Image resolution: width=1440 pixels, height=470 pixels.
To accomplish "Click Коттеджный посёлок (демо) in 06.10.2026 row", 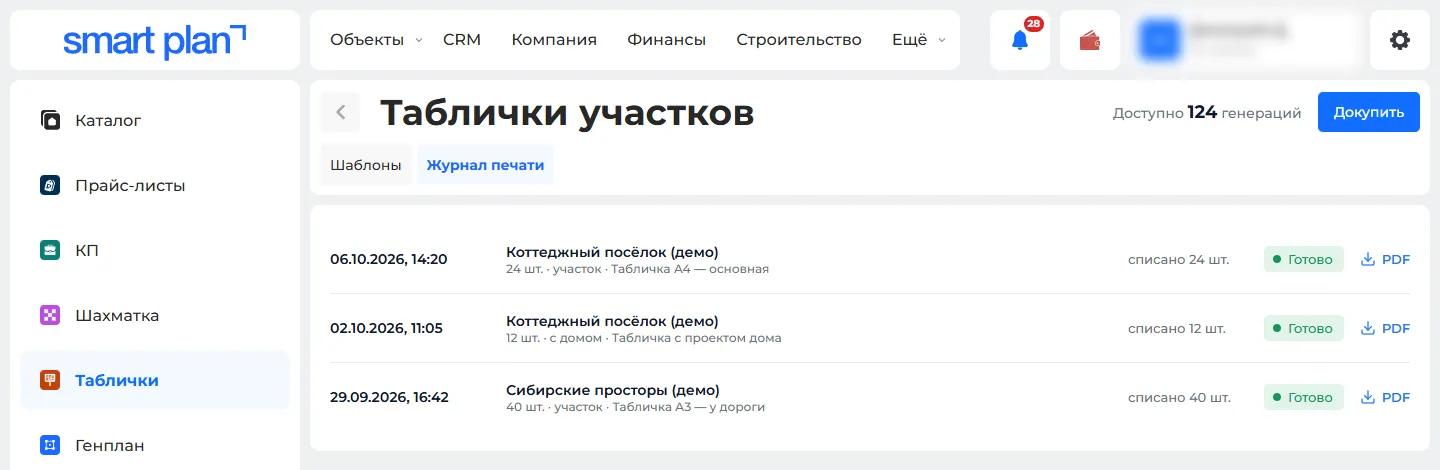I will point(612,252).
